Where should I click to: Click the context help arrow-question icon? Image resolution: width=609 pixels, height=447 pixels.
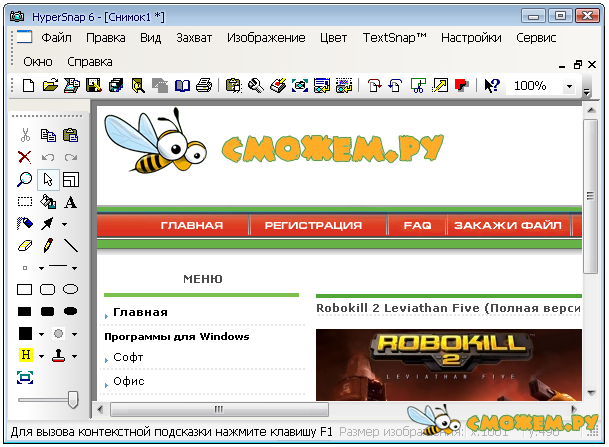coord(491,85)
